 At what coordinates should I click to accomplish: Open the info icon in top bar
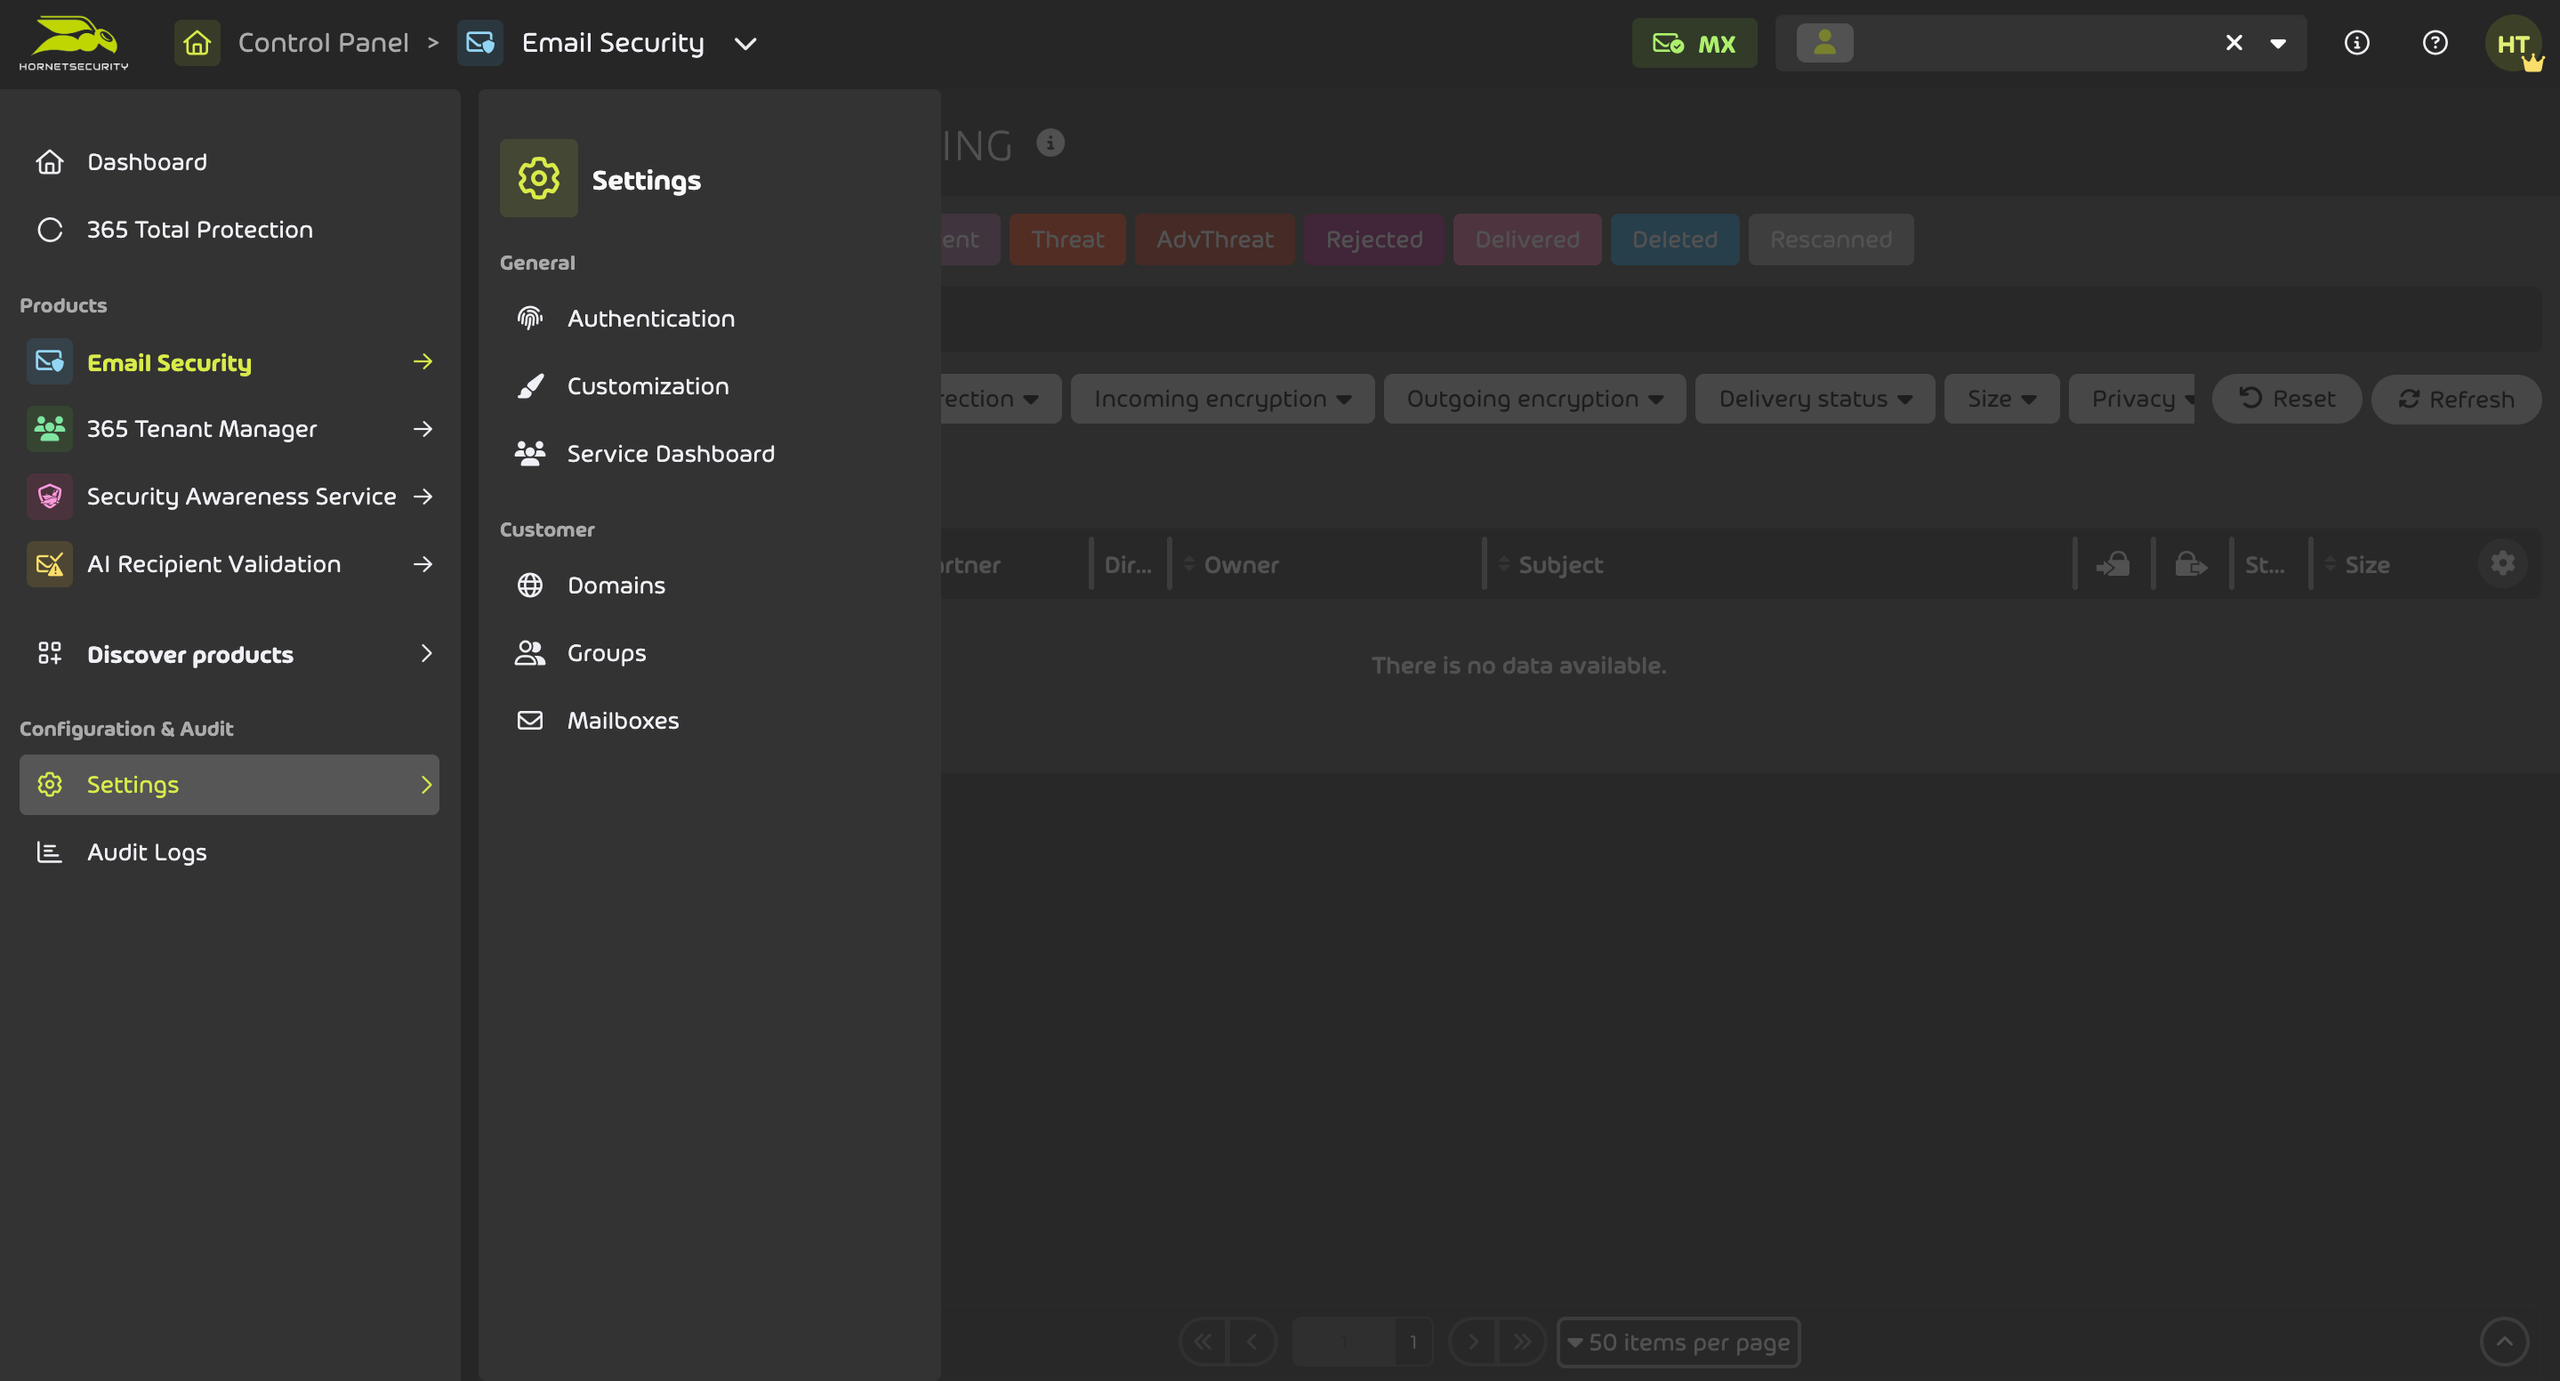click(x=2357, y=43)
